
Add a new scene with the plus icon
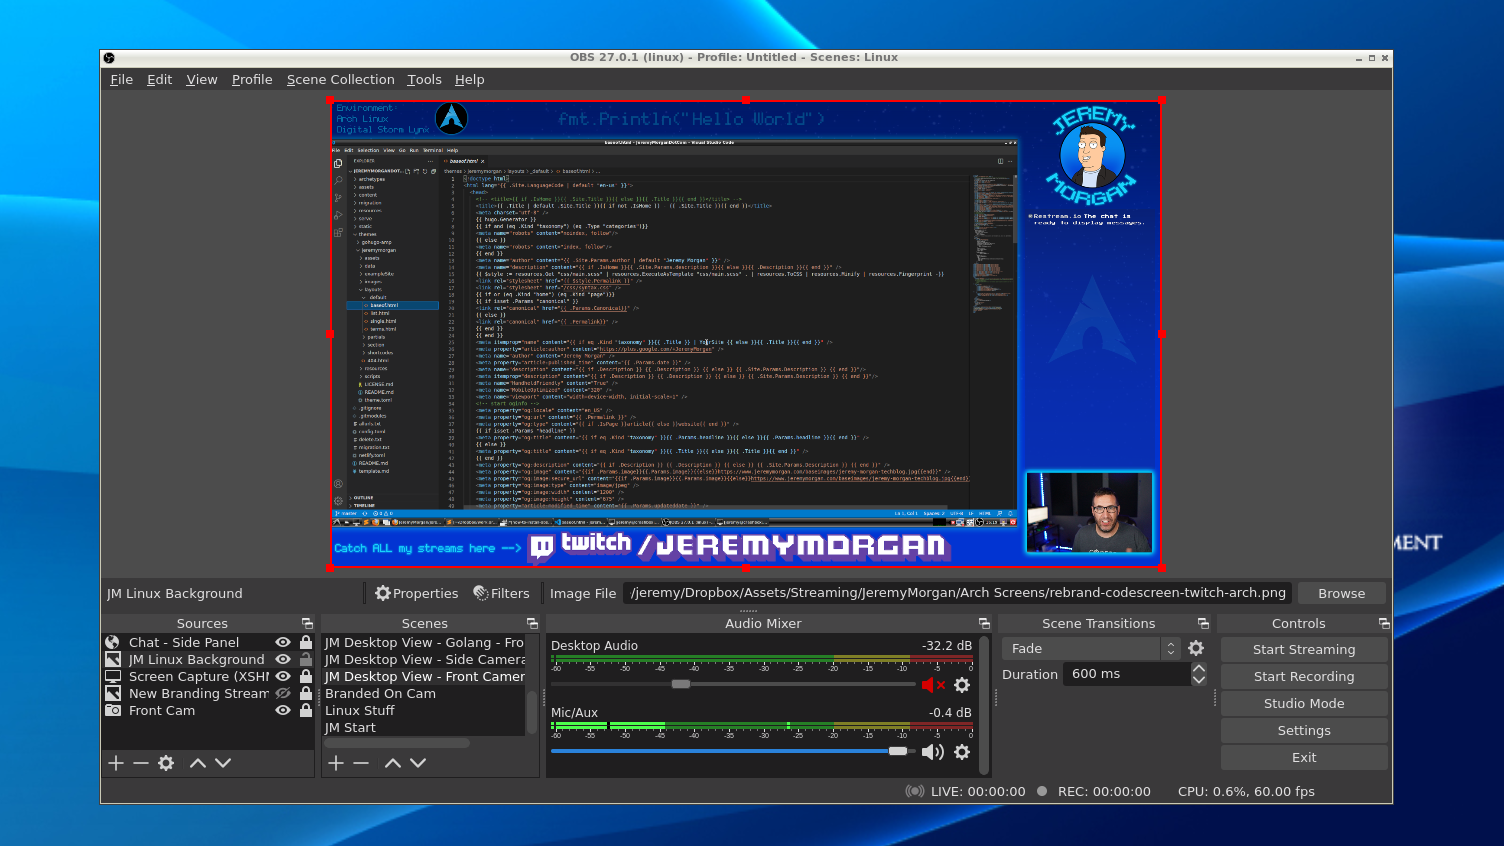(x=335, y=763)
